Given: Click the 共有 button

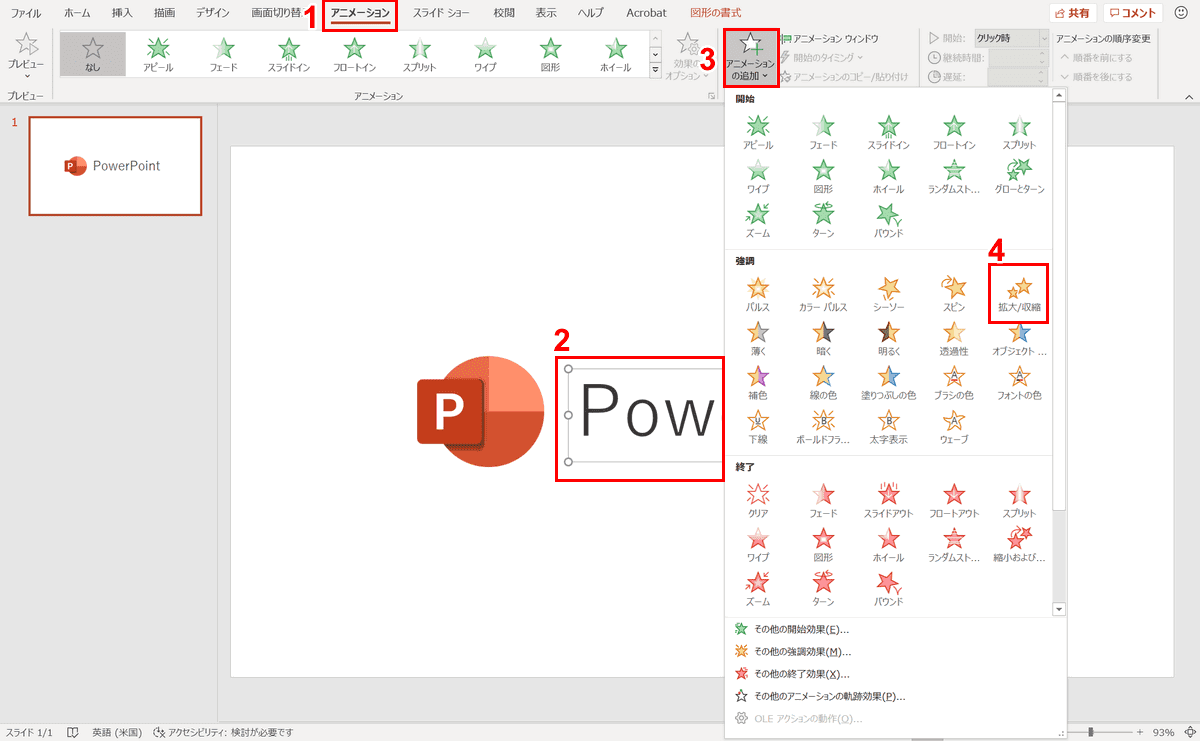Looking at the screenshot, I should 1073,13.
